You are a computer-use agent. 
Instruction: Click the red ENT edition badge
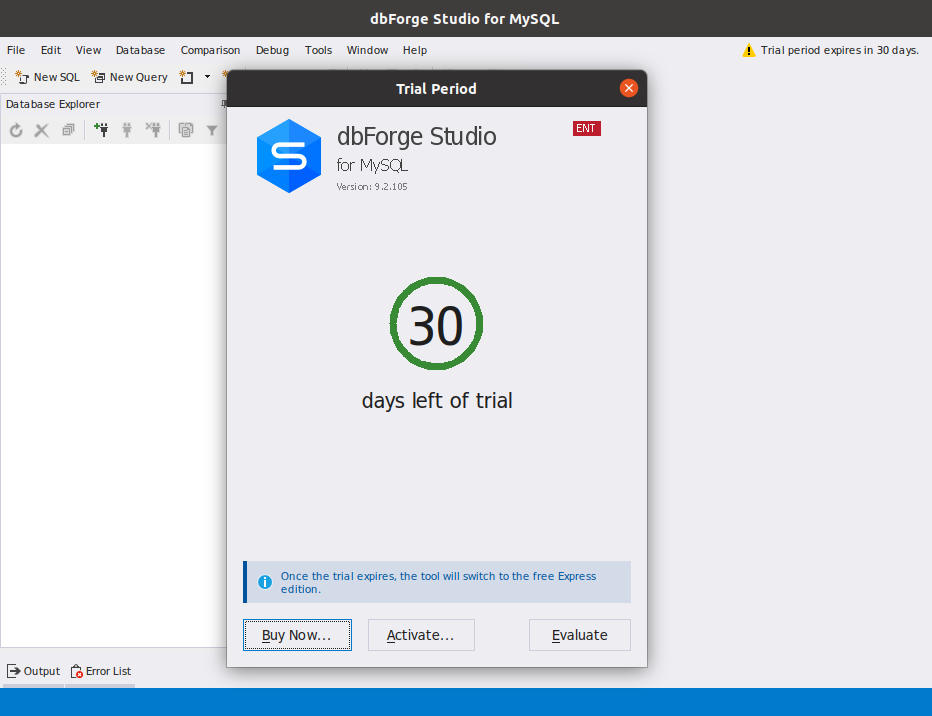click(587, 128)
